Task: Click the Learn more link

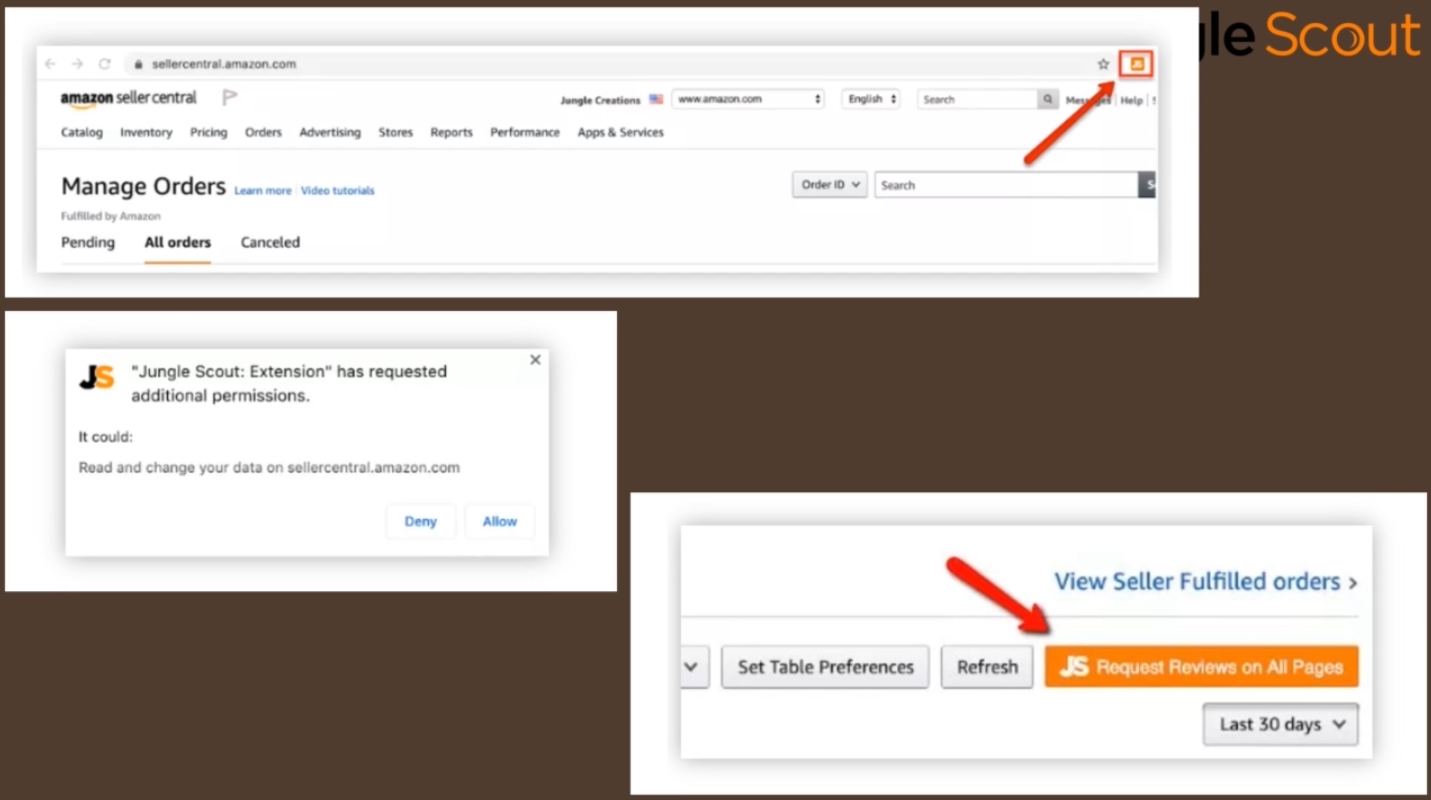Action: point(263,190)
